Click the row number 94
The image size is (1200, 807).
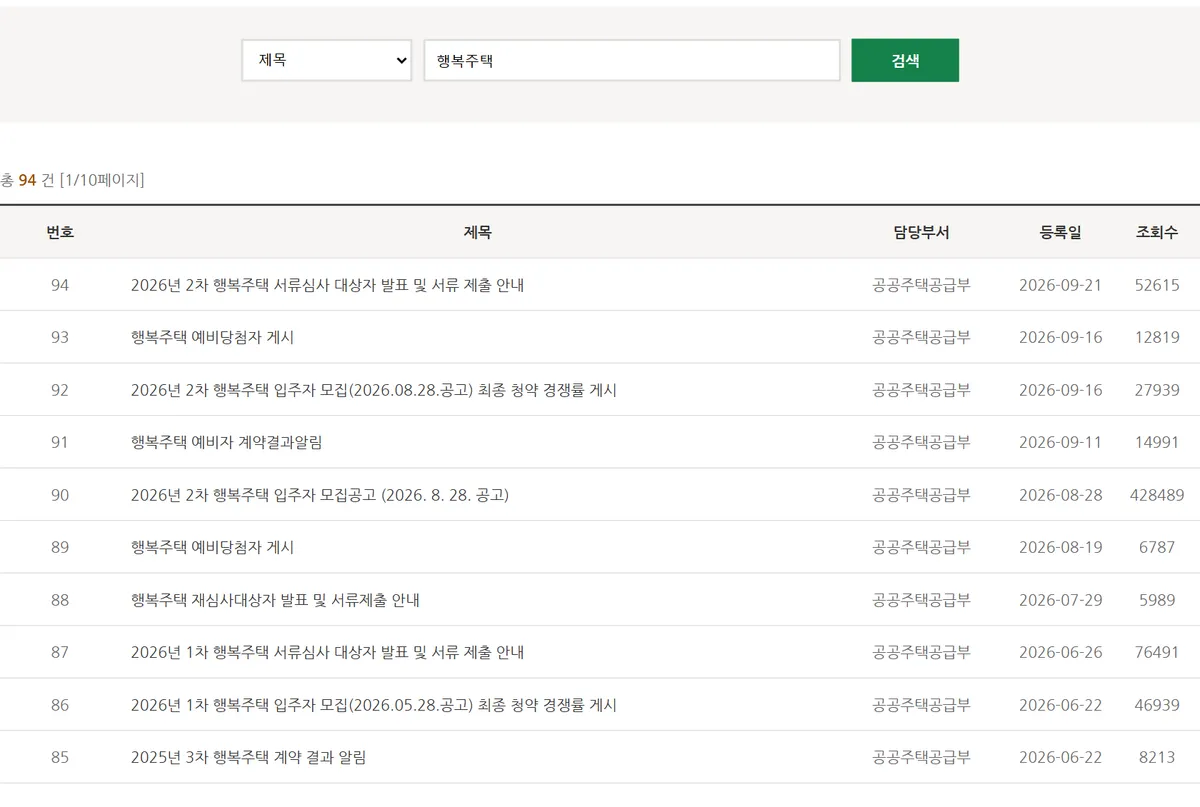60,285
